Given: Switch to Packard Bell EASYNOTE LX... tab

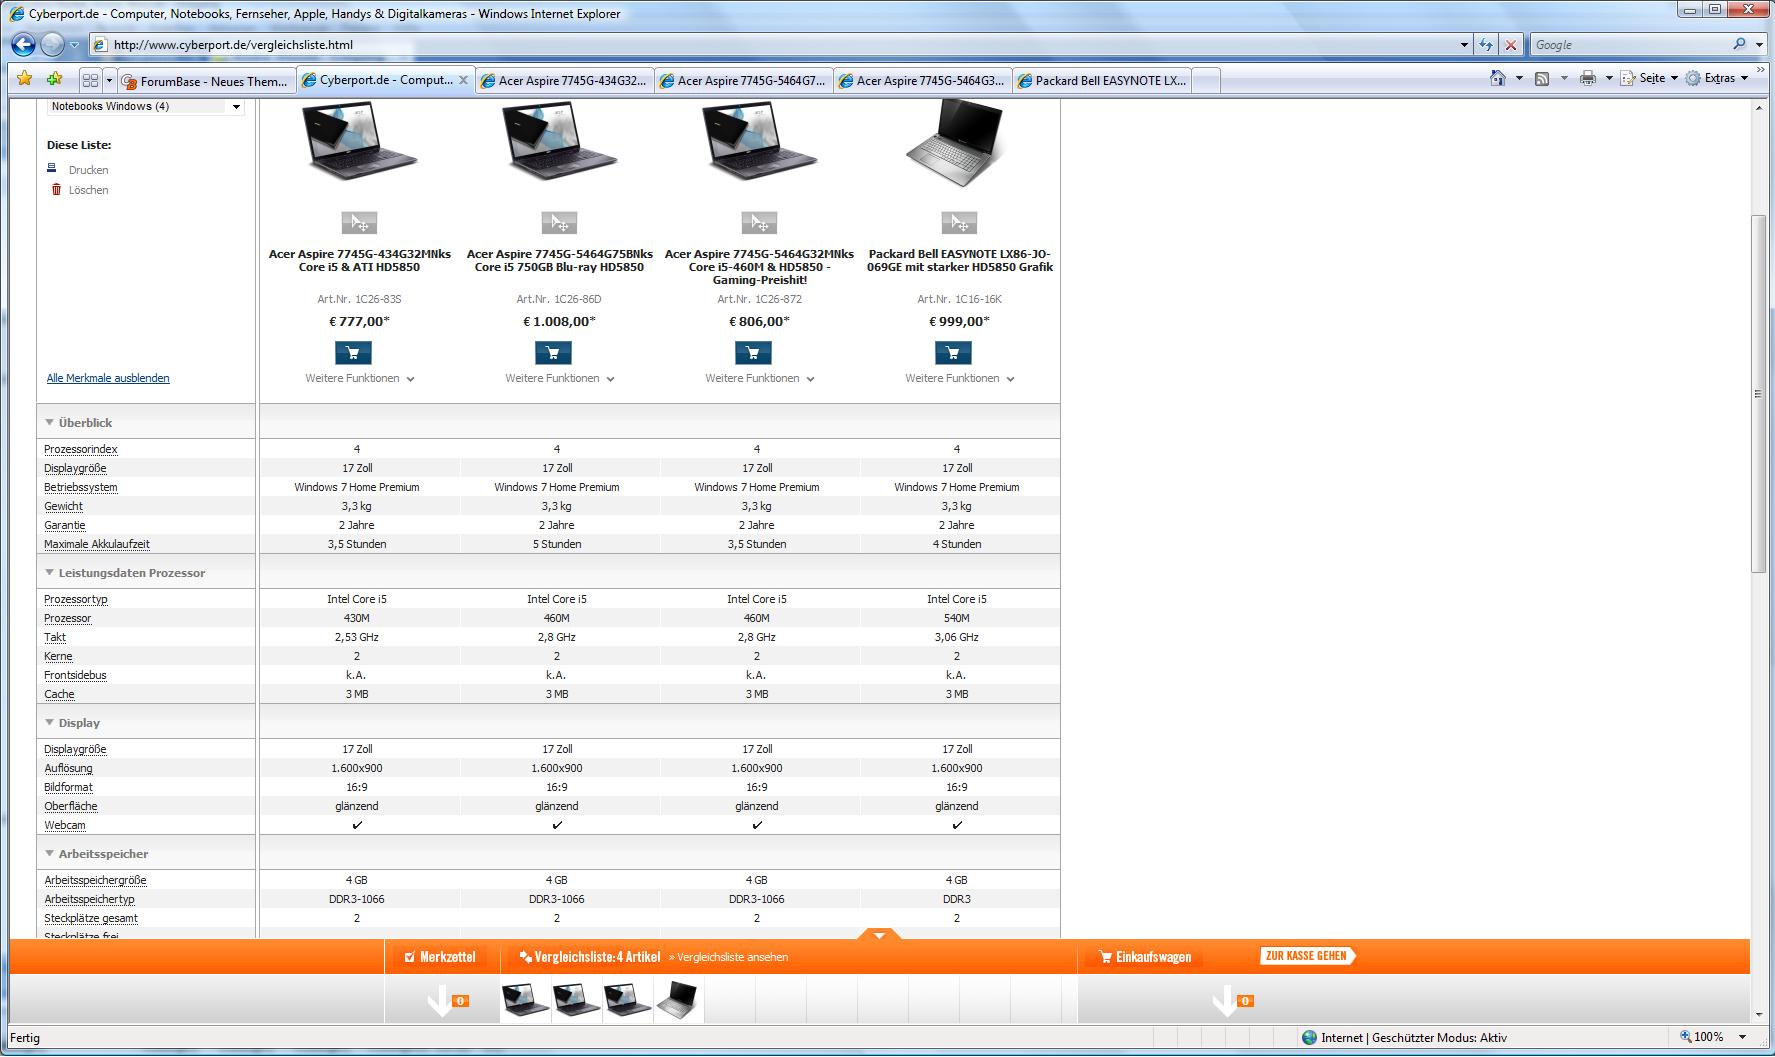Looking at the screenshot, I should [1102, 81].
